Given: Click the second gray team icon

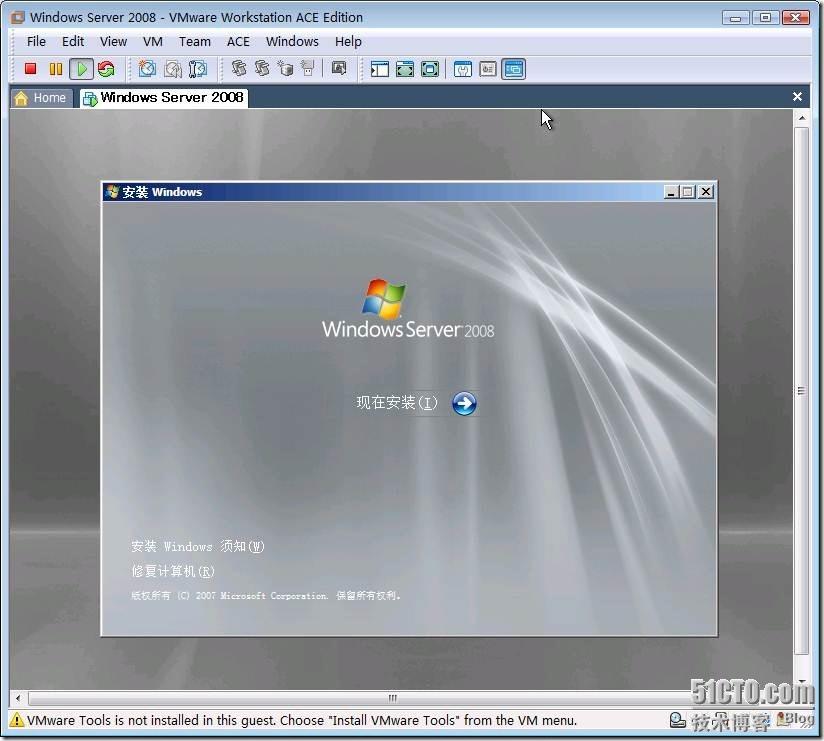Looking at the screenshot, I should (262, 68).
